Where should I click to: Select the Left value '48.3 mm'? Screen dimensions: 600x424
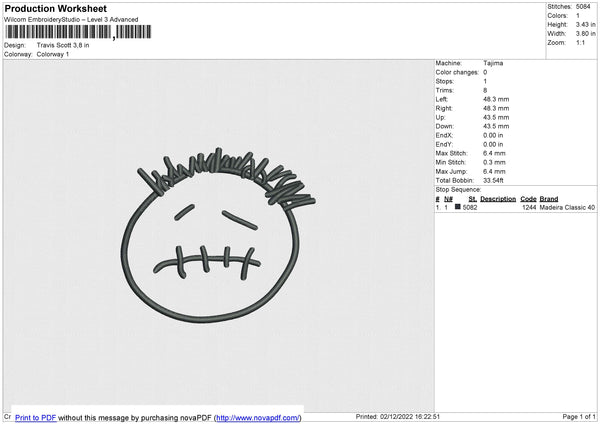coord(496,99)
